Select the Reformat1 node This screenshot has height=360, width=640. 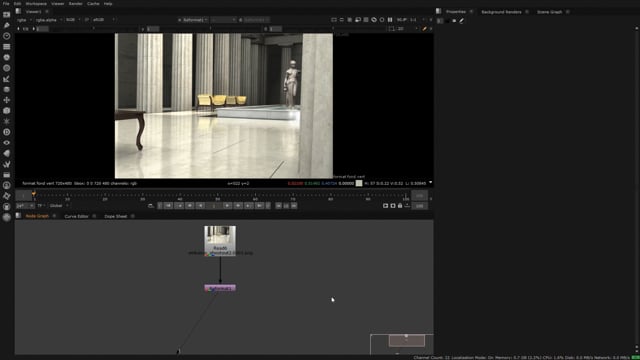(220, 288)
